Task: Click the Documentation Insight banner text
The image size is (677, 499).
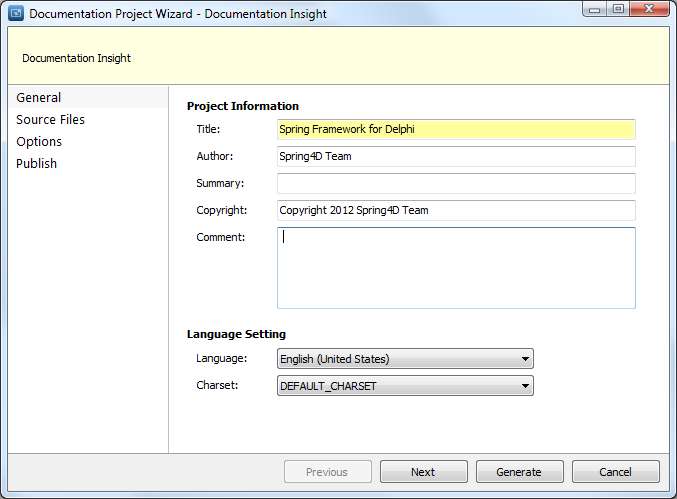Action: pyautogui.click(x=76, y=58)
